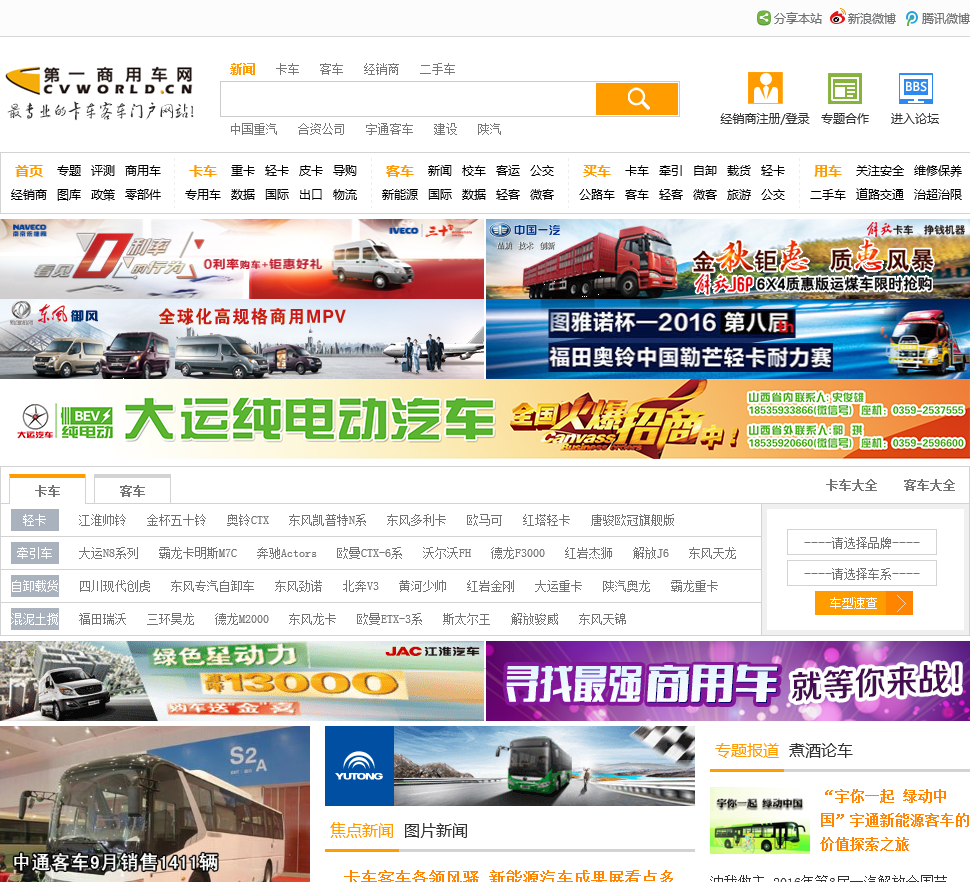
Task: Open 图库 in main navigation
Action: pyautogui.click(x=69, y=195)
